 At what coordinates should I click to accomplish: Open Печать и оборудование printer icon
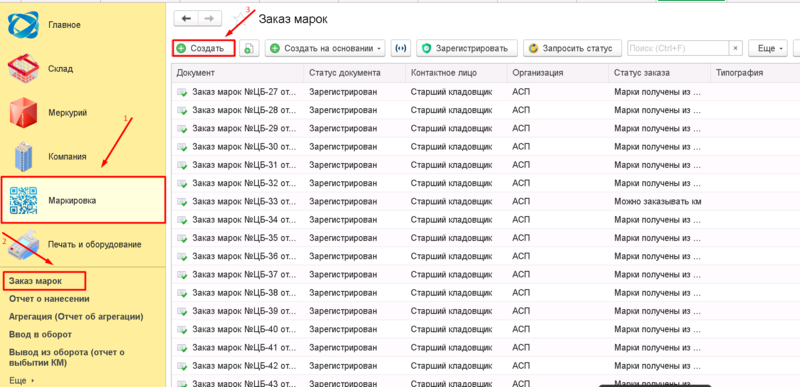click(x=23, y=244)
